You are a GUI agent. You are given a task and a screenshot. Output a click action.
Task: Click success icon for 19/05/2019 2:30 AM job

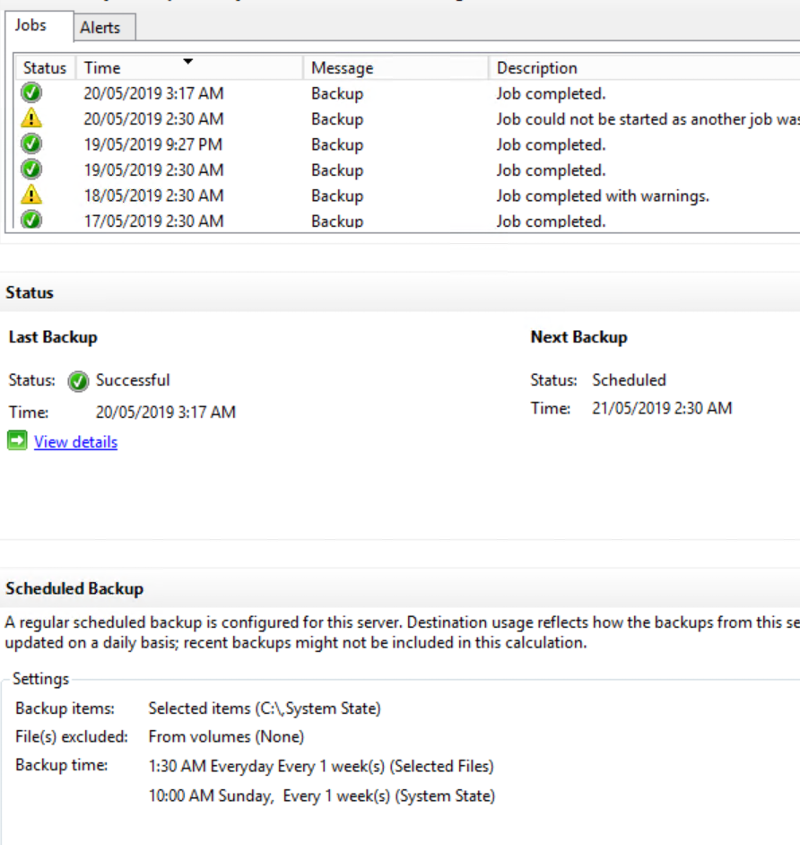pyautogui.click(x=31, y=169)
